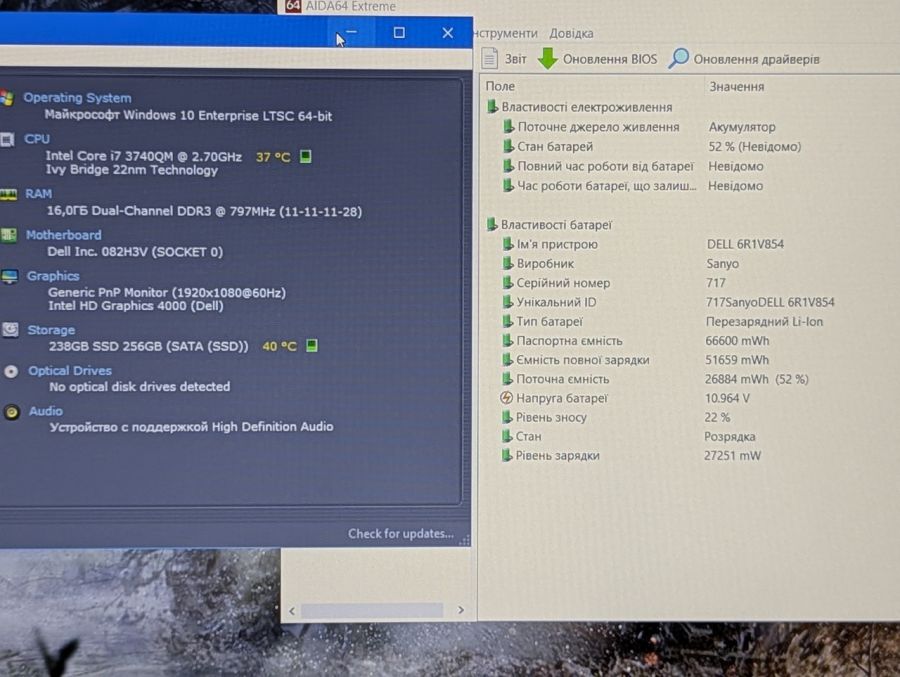This screenshot has width=900, height=677.
Task: Click the magnifier Оновлення драйверів icon
Action: [x=678, y=58]
